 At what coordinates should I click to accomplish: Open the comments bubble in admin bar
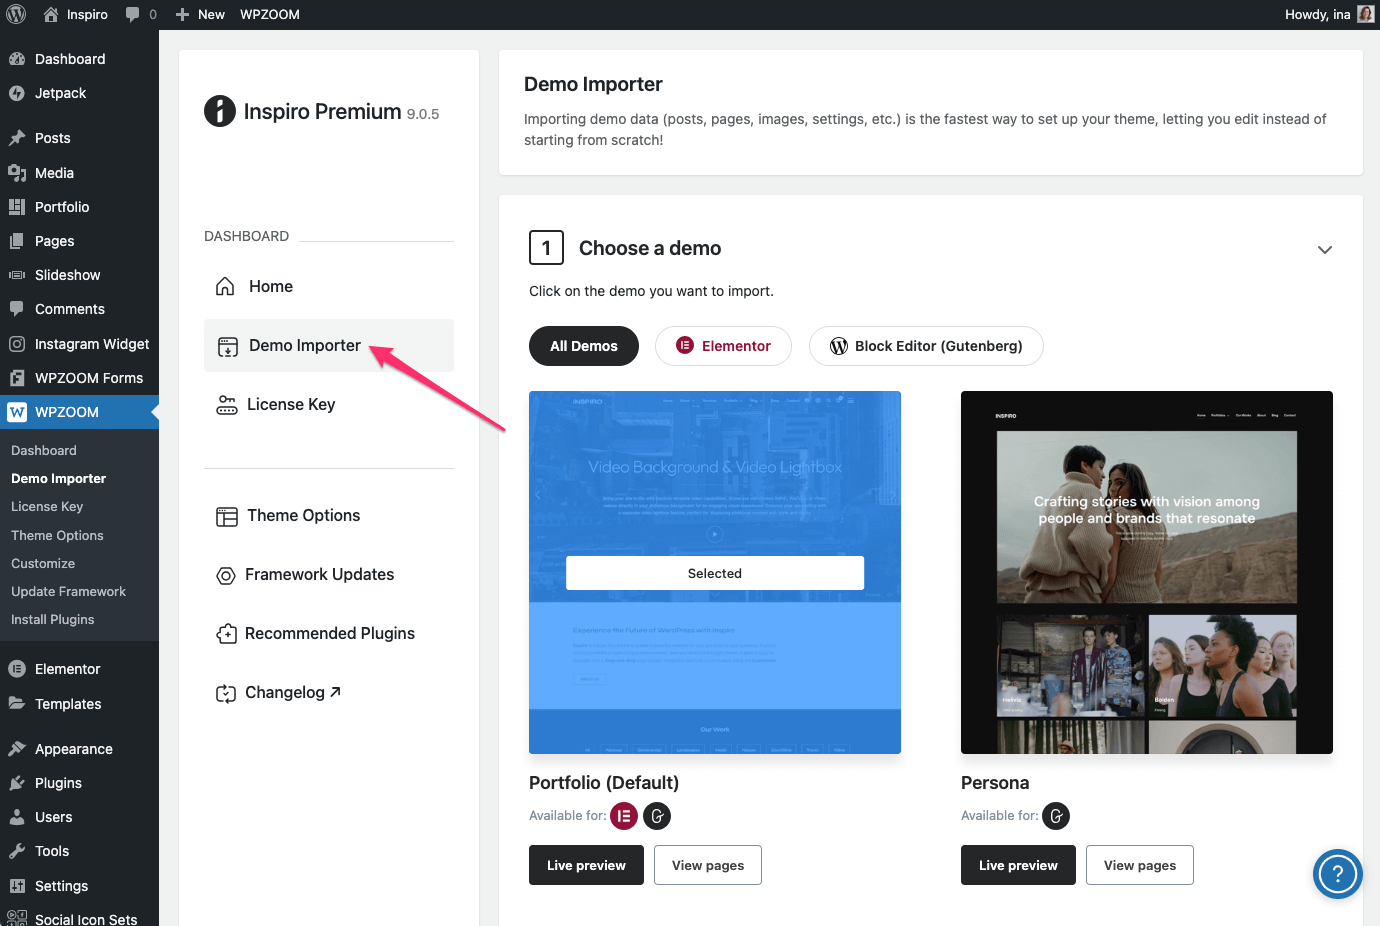coord(140,14)
